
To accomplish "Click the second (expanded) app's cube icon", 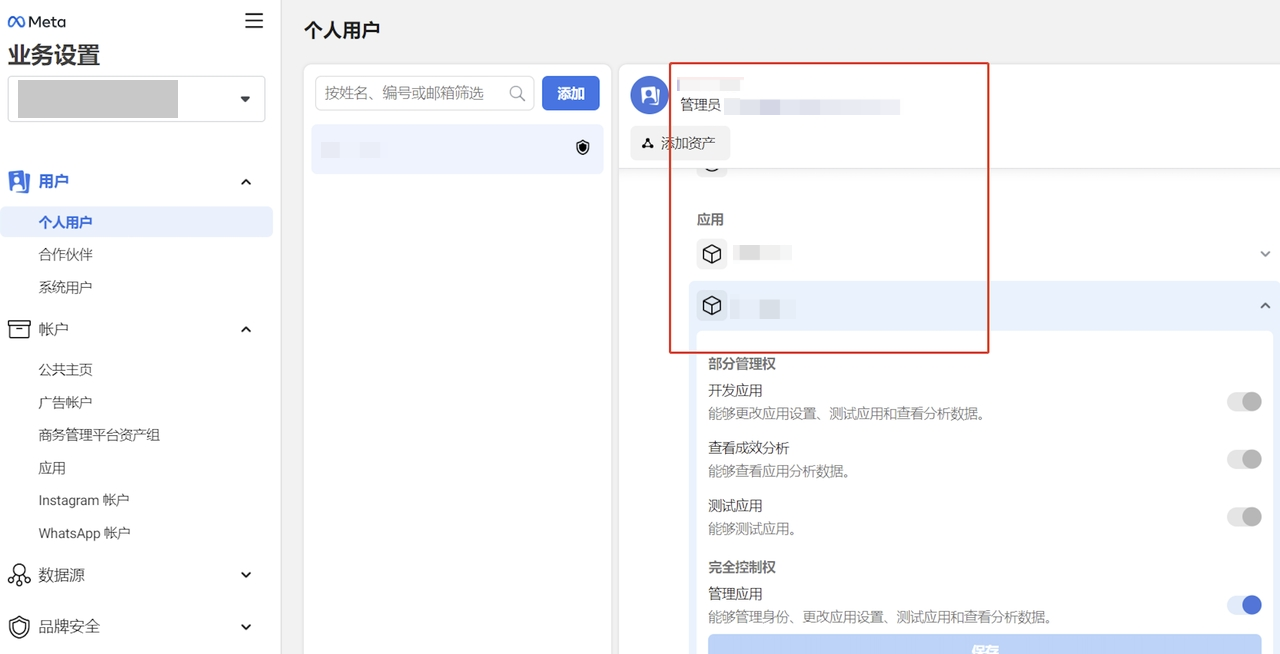I will [712, 306].
